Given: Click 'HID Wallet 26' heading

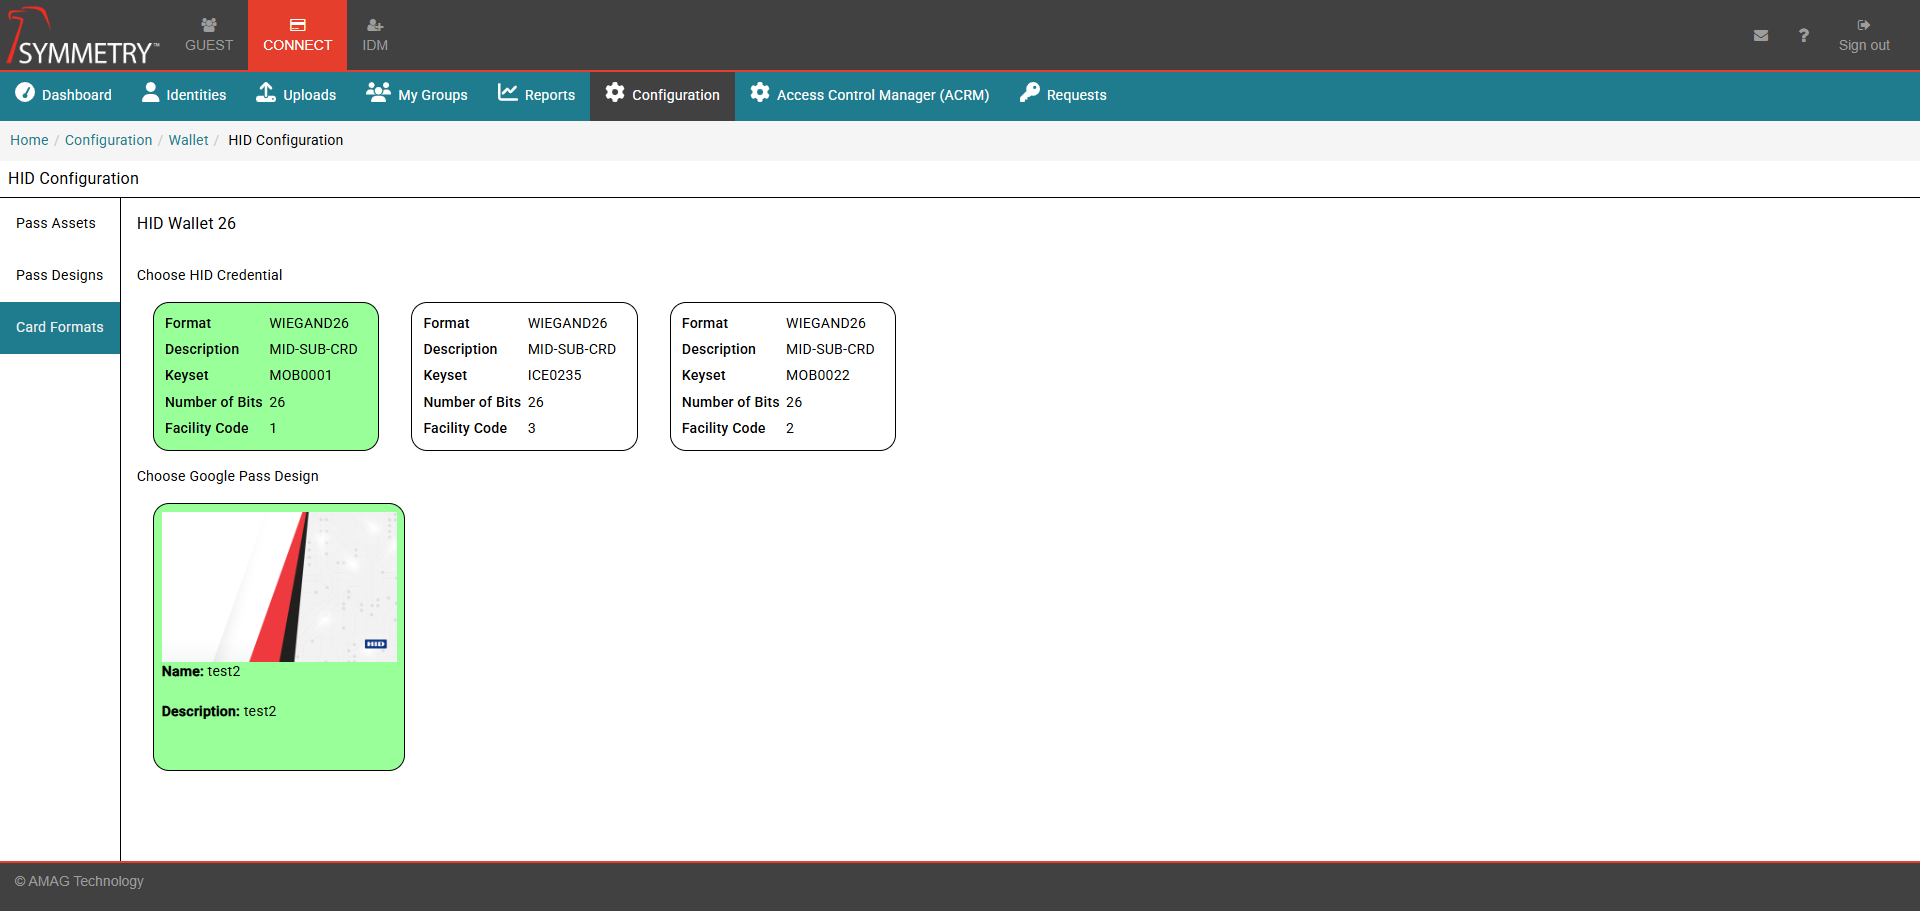Looking at the screenshot, I should 186,223.
